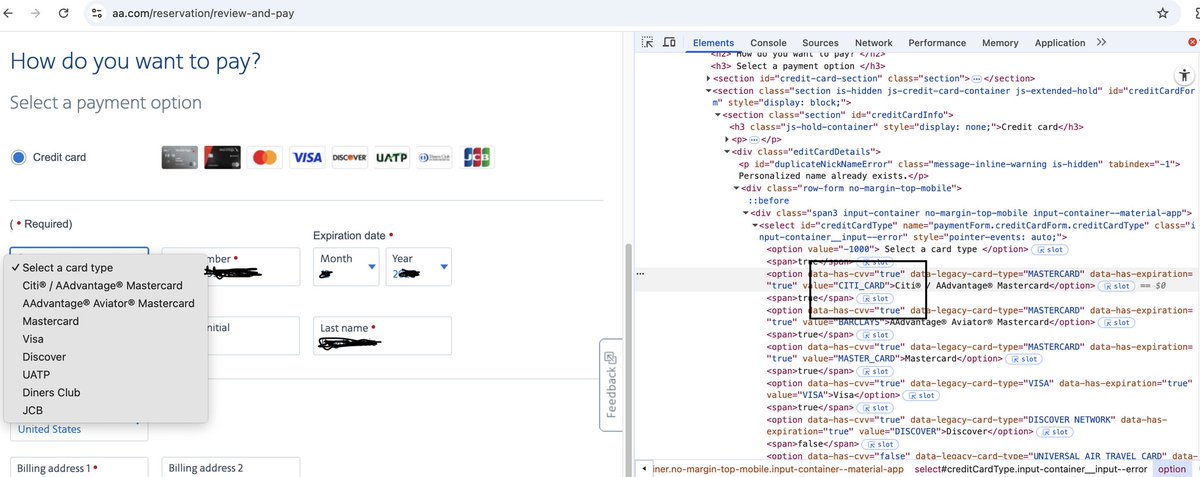Image resolution: width=1200 pixels, height=477 pixels.
Task: Choose Citi / AAdvantage Mastercard option
Action: [106, 286]
